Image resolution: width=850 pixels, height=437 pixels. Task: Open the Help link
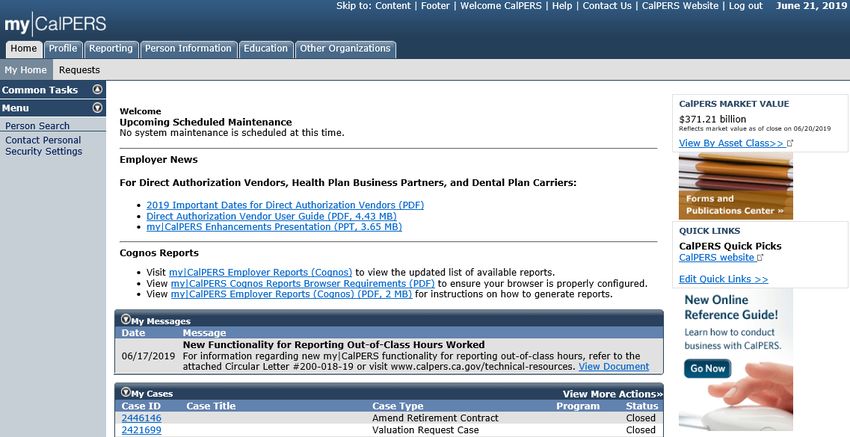click(562, 6)
